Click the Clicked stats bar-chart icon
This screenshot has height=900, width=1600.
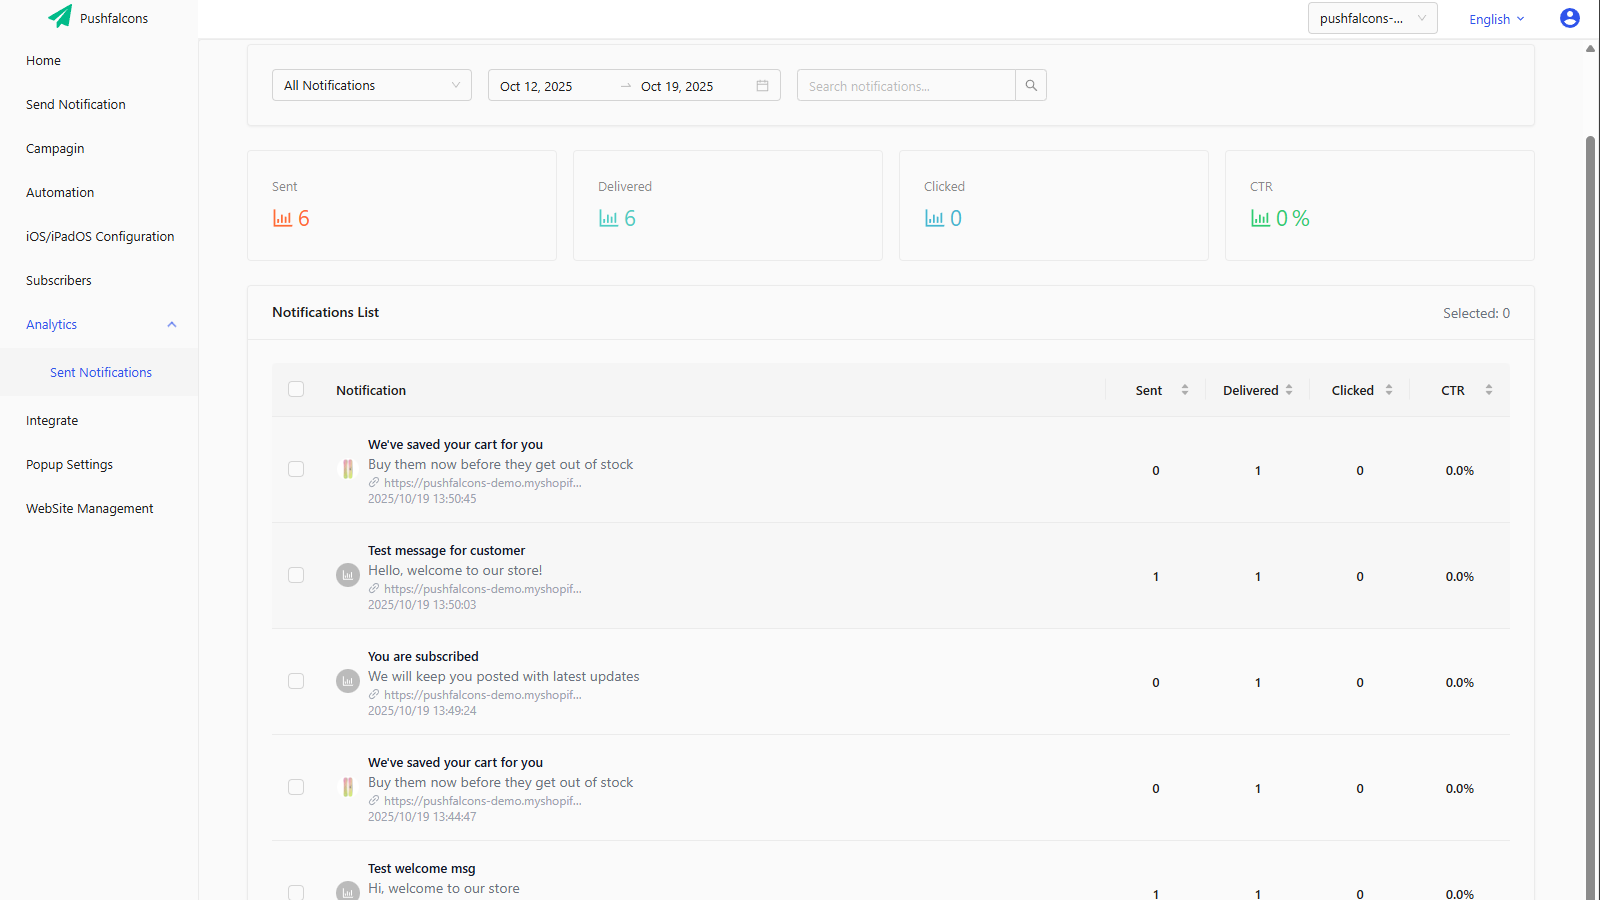pyautogui.click(x=932, y=218)
